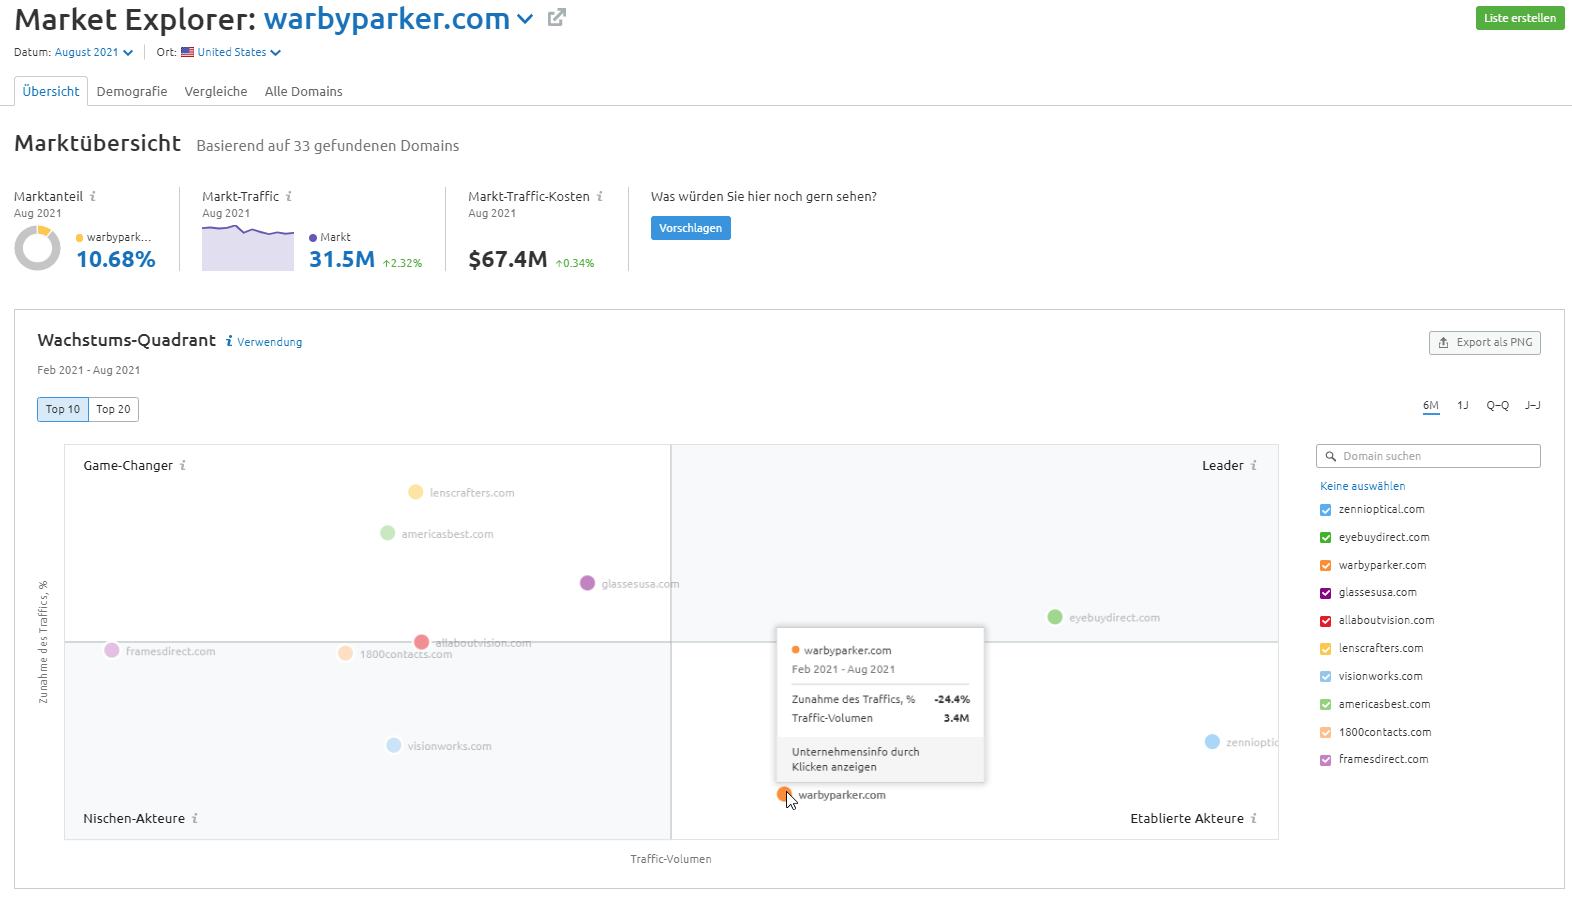The width and height of the screenshot is (1572, 897).
Task: Click the info icon next to Marktanteil
Action: (x=93, y=196)
